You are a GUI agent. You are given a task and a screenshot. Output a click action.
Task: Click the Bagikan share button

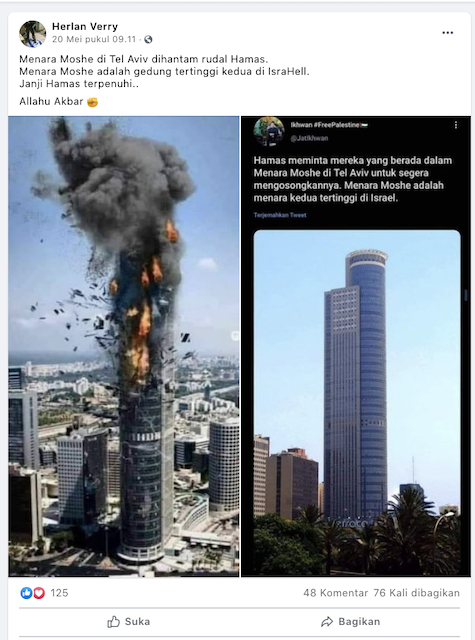coord(350,622)
